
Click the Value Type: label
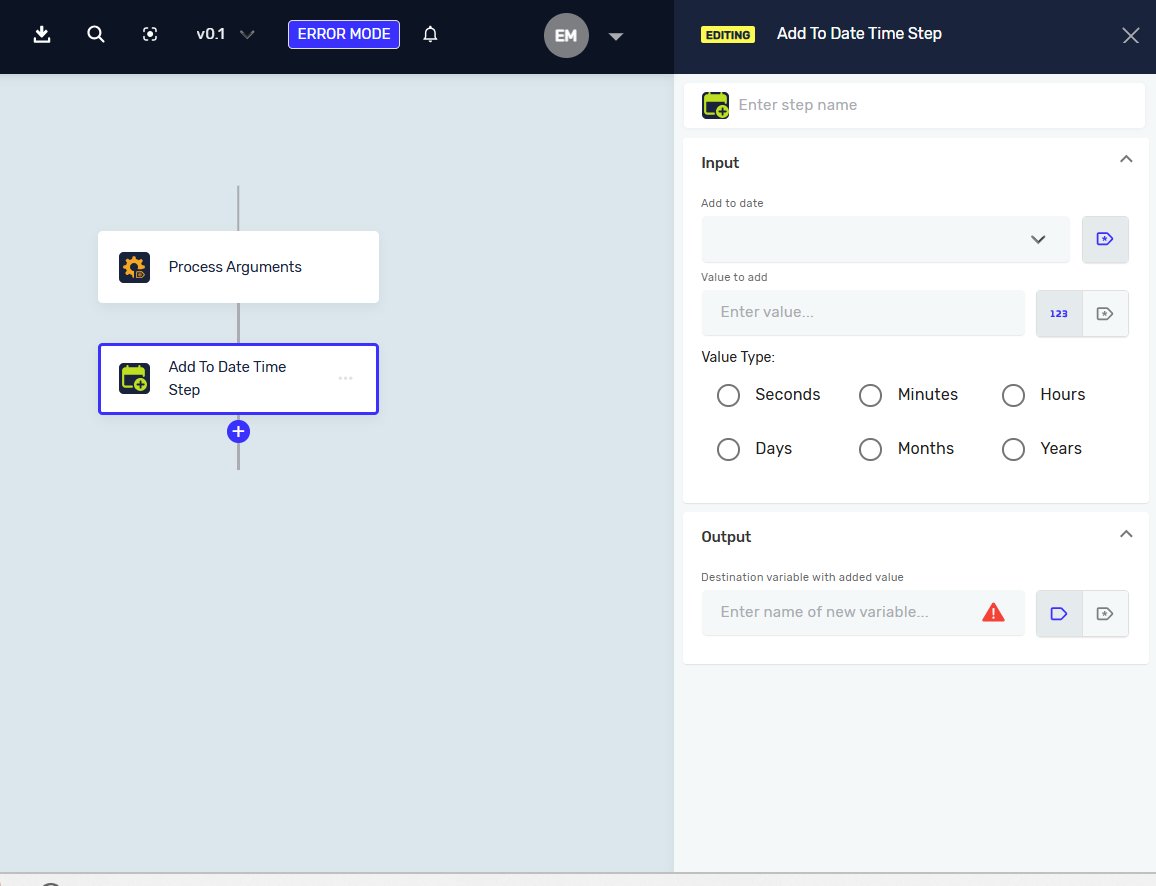738,357
